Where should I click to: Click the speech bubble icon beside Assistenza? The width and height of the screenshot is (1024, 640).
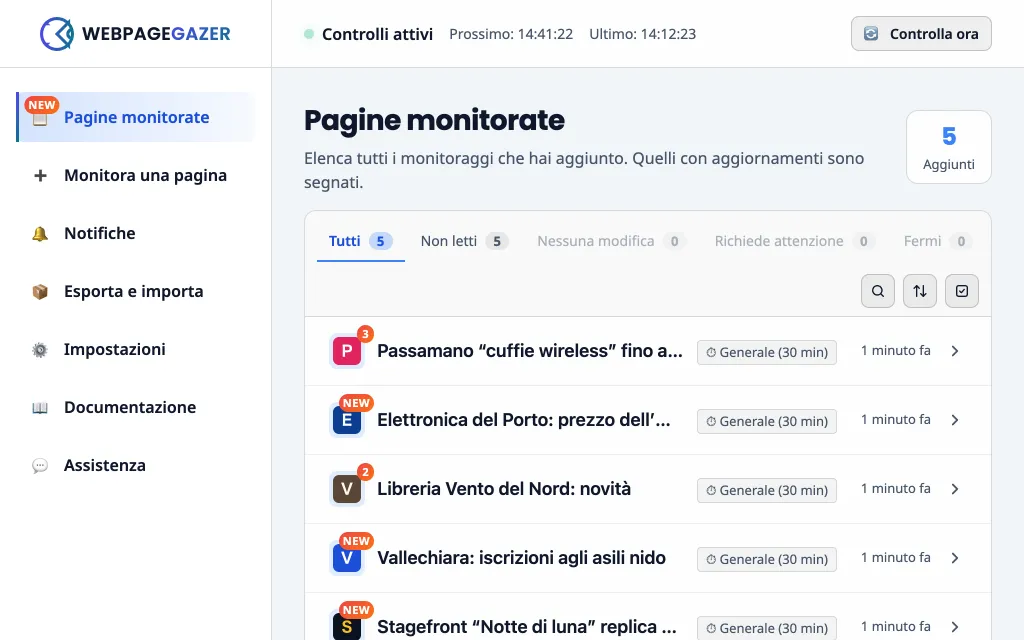40,466
